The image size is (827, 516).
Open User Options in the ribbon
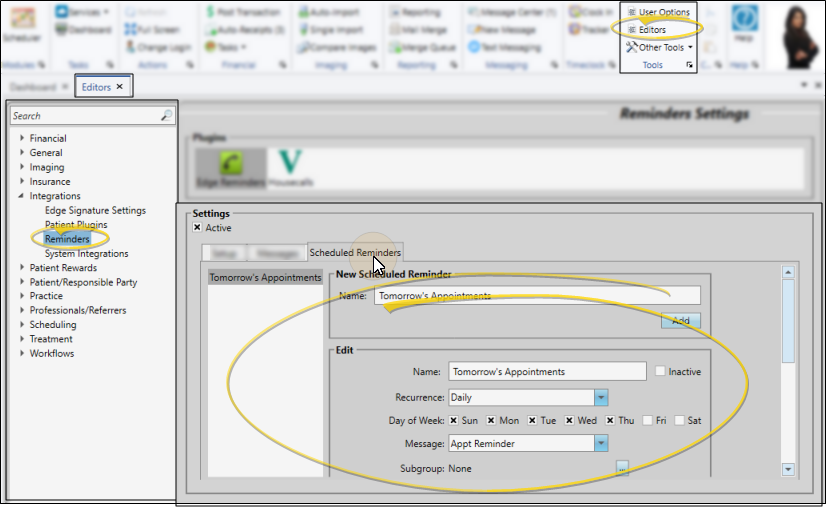point(658,12)
